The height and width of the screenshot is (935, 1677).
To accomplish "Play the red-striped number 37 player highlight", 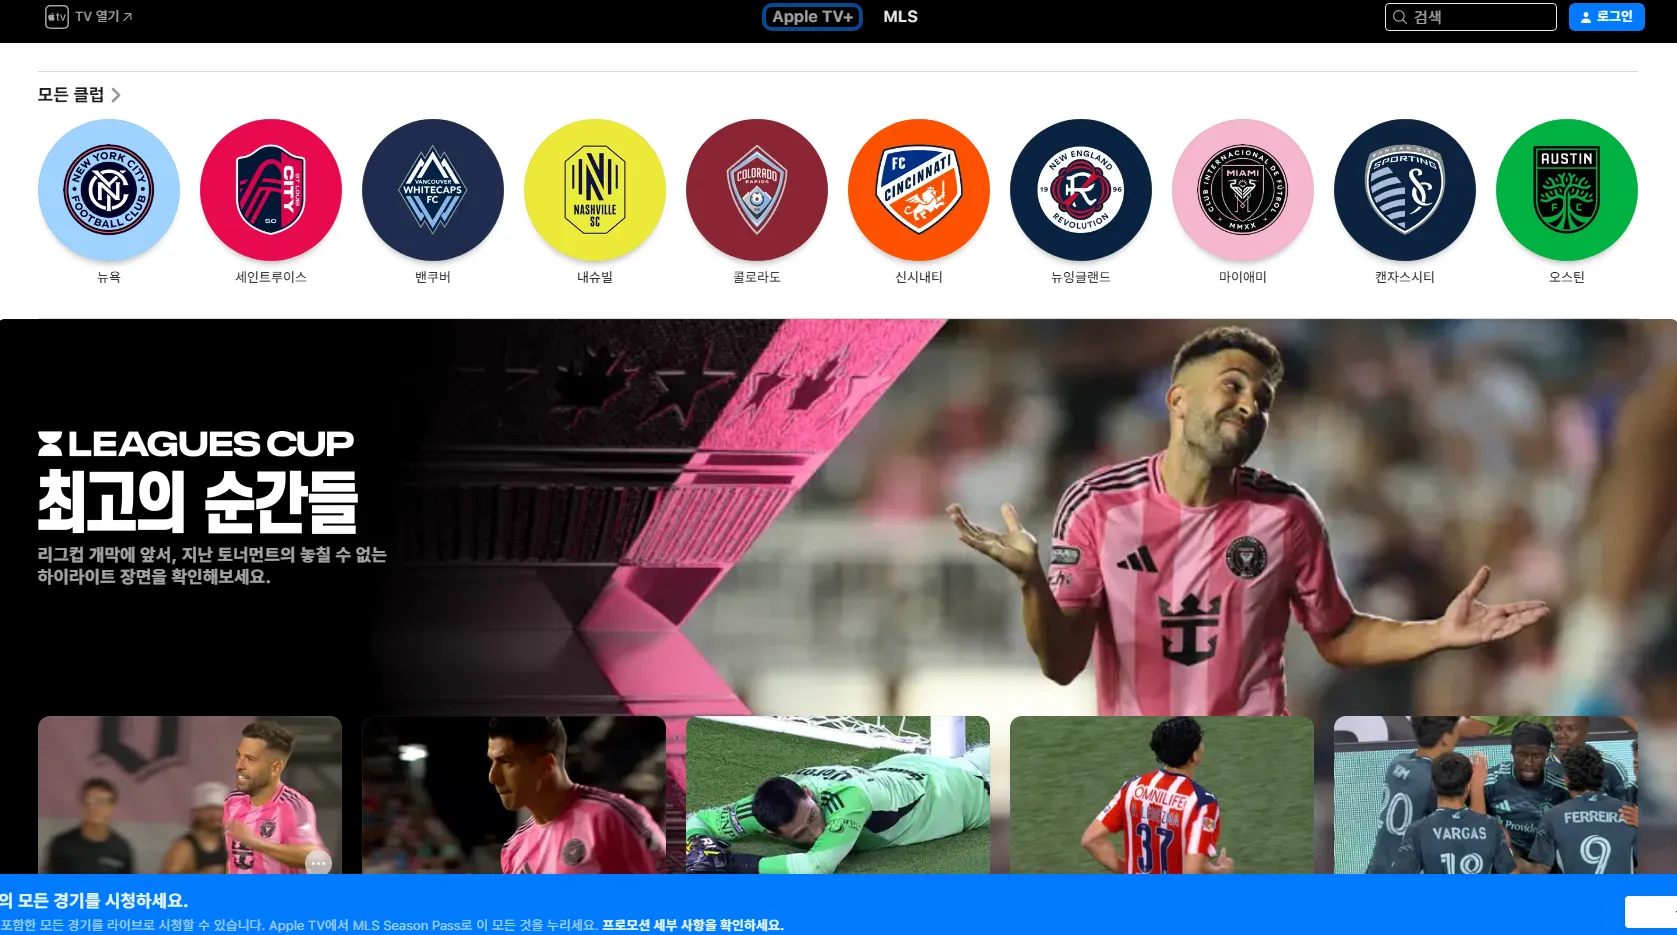I will tap(1162, 795).
